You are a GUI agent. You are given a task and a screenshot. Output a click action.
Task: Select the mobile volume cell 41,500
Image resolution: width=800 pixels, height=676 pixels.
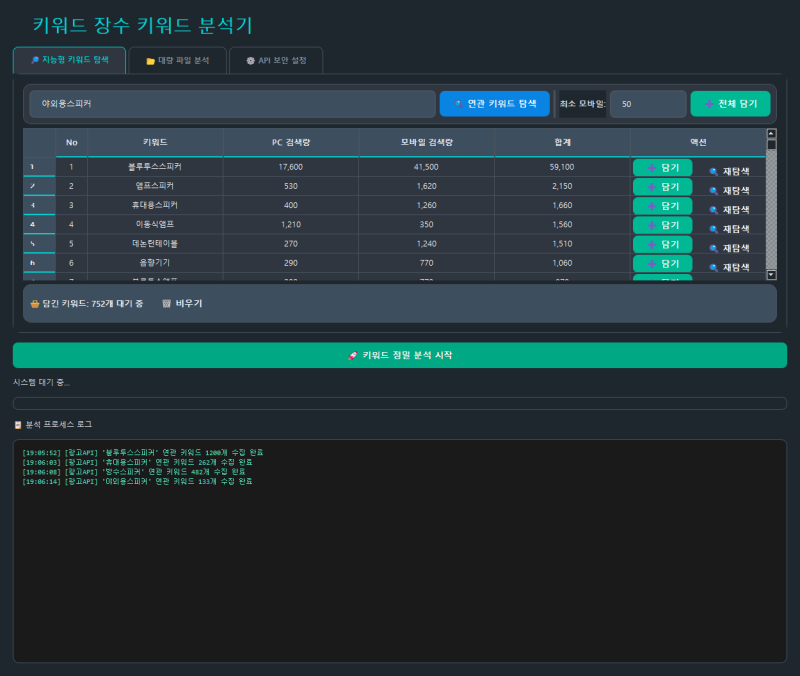click(427, 167)
